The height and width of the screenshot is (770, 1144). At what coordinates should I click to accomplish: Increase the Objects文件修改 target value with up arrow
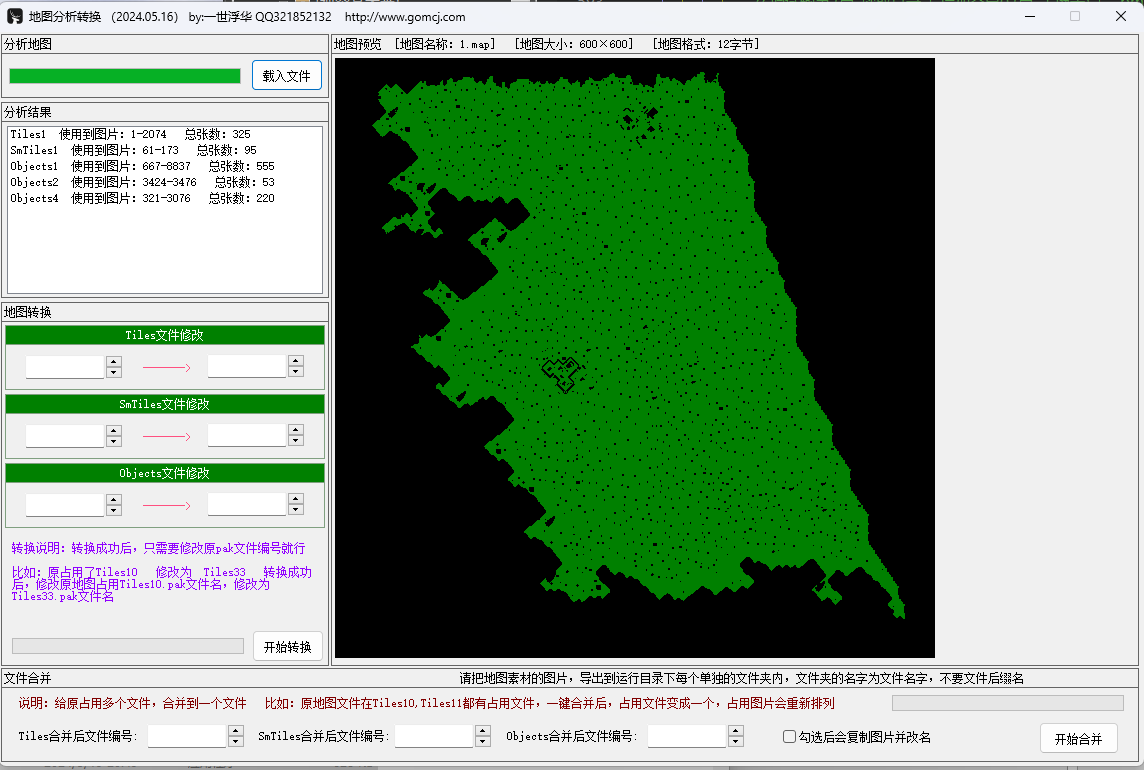tap(295, 498)
